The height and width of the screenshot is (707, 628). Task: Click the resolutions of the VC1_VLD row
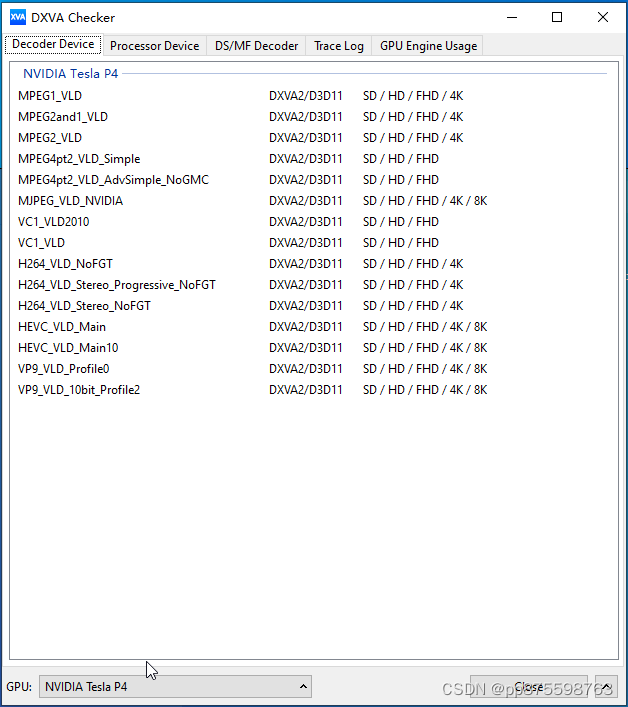pyautogui.click(x=401, y=243)
